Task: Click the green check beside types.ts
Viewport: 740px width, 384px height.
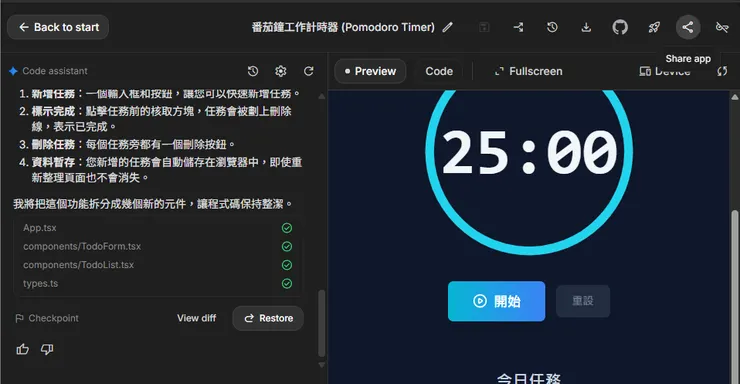Action: point(287,284)
